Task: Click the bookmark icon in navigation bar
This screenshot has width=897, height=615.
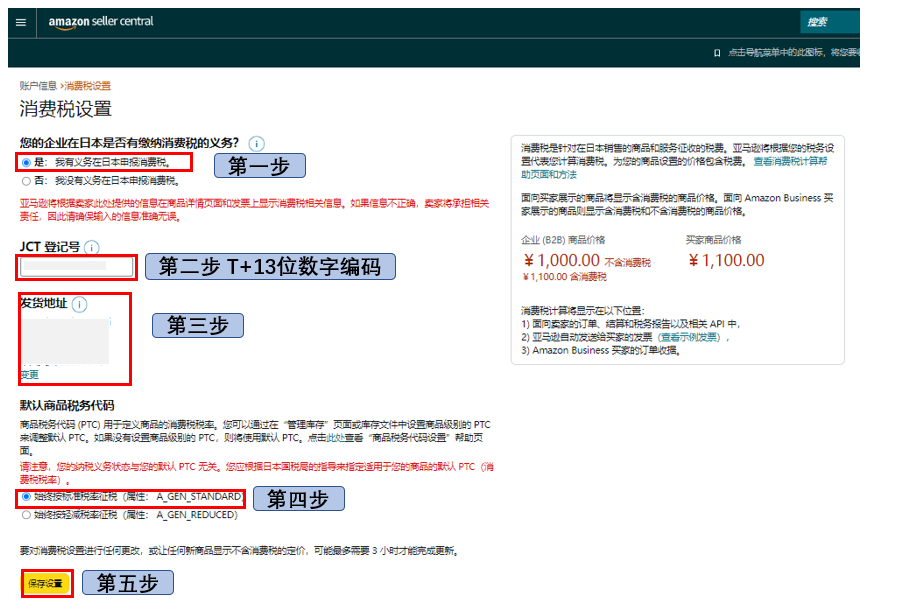Action: click(x=717, y=52)
